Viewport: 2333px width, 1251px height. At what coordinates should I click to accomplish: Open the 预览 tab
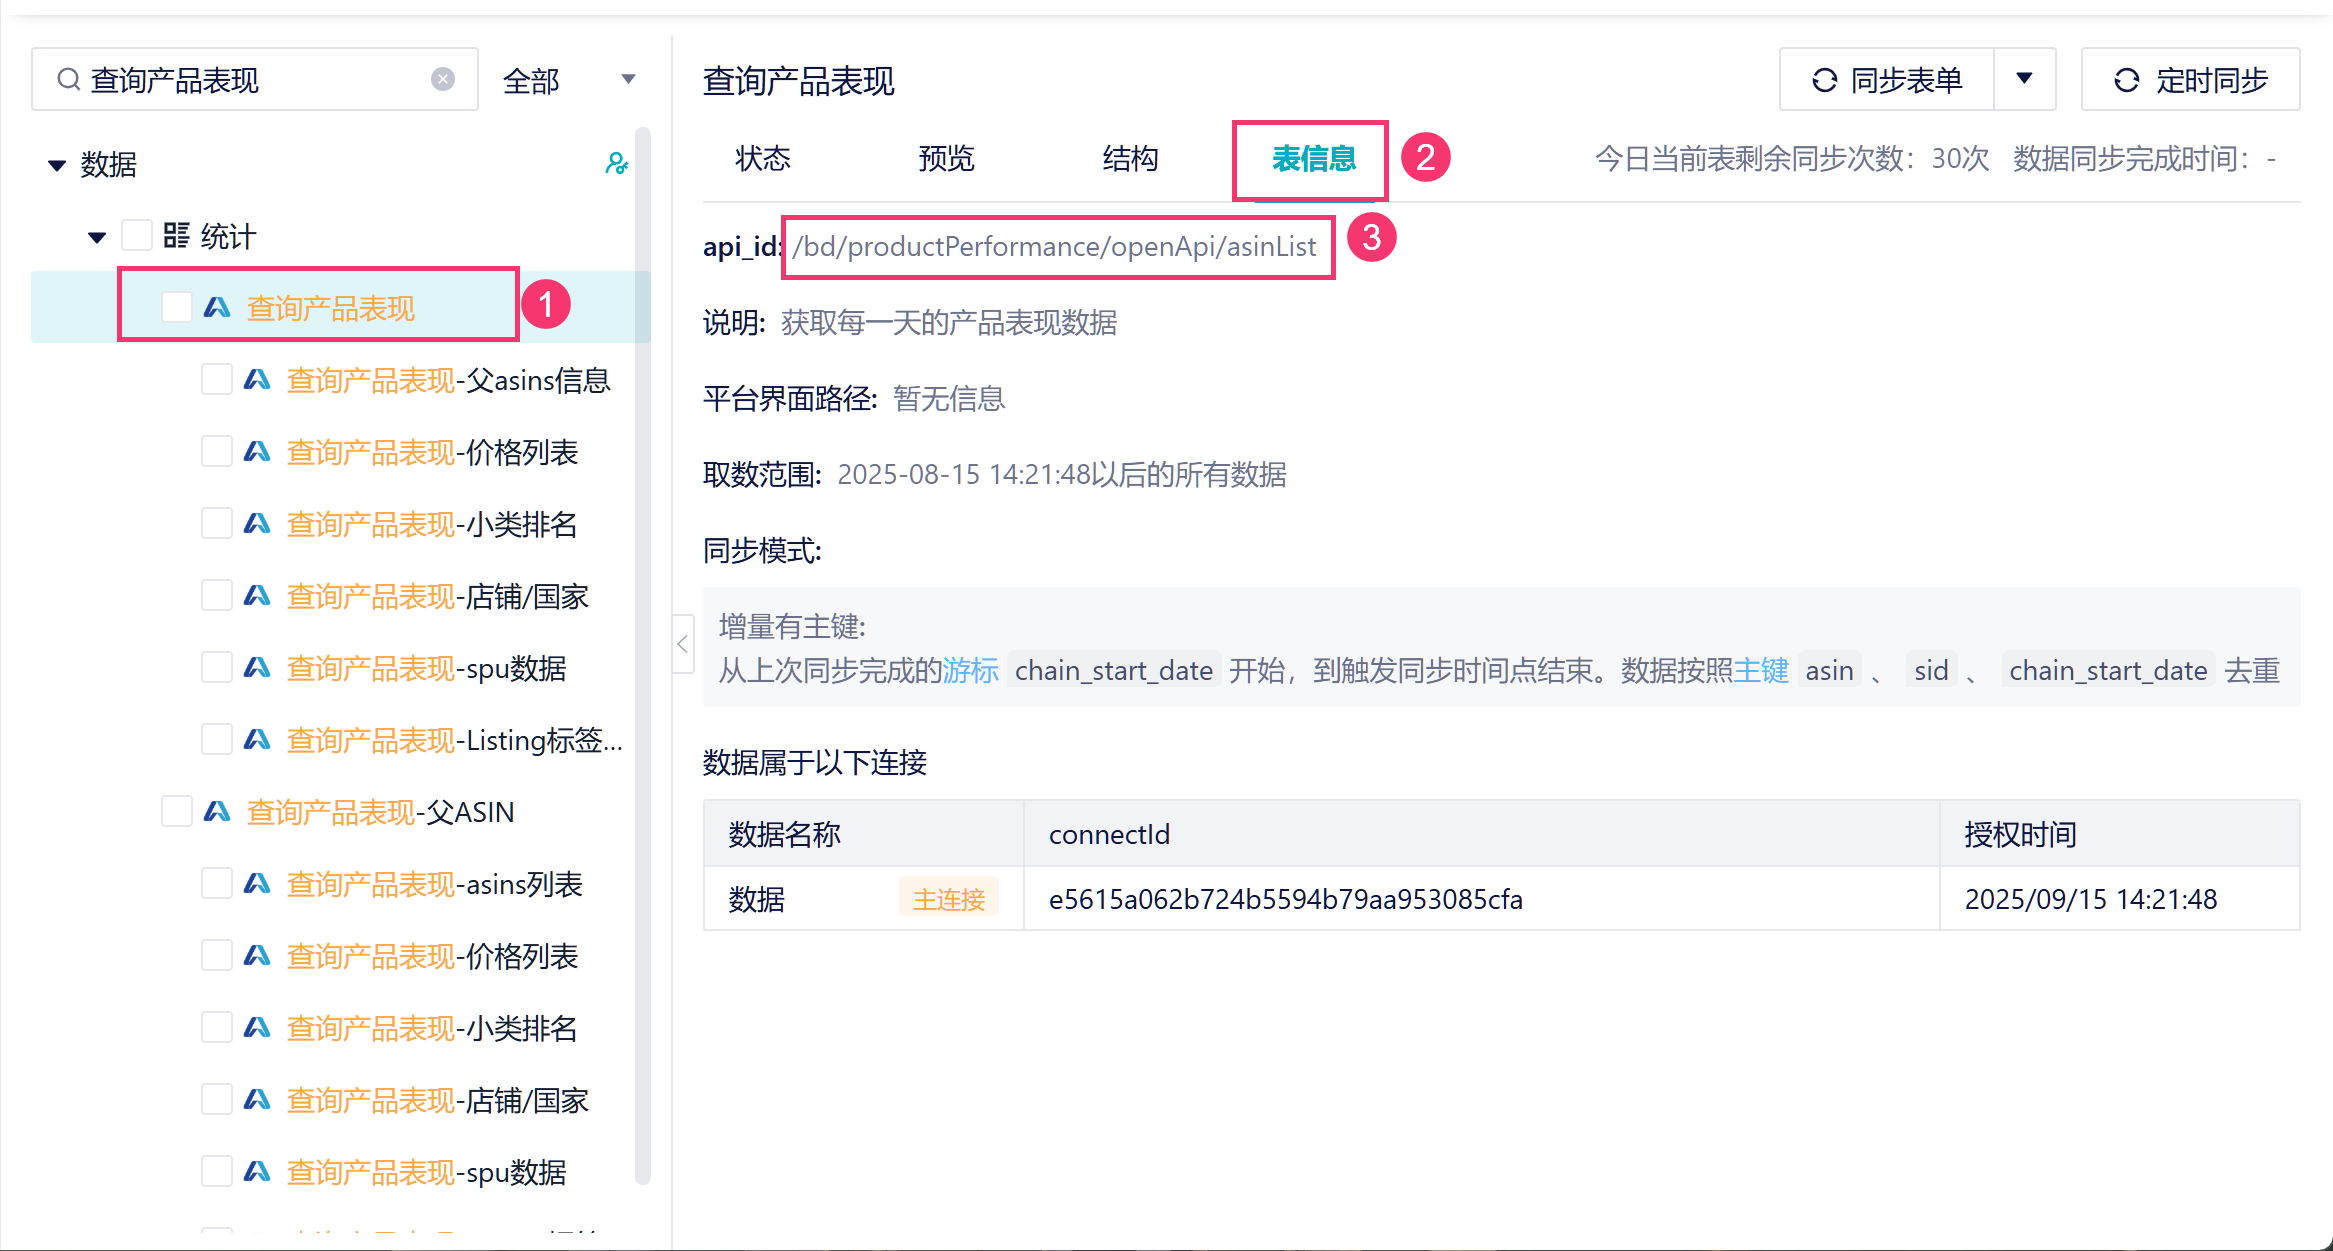pyautogui.click(x=946, y=158)
